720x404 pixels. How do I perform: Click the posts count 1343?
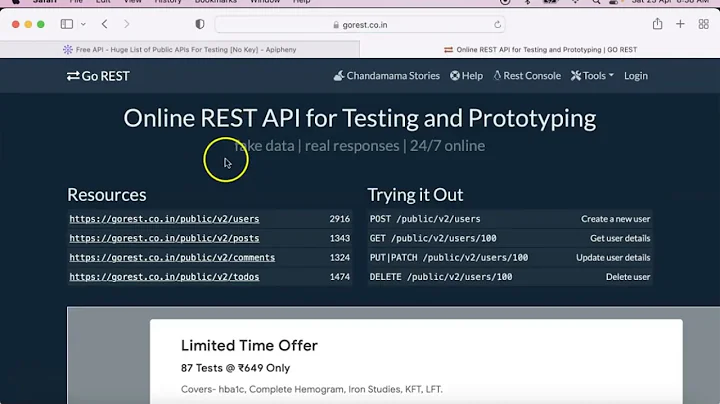(x=340, y=238)
